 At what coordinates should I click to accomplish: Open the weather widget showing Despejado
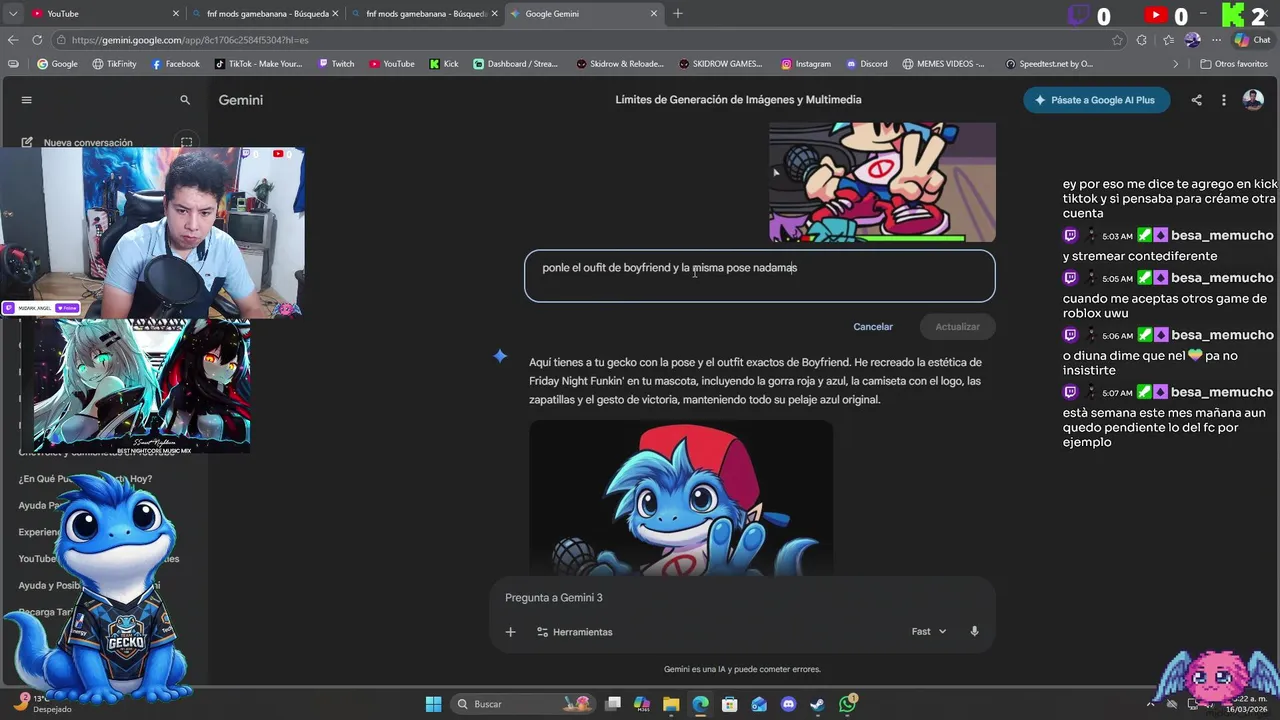[x=45, y=703]
